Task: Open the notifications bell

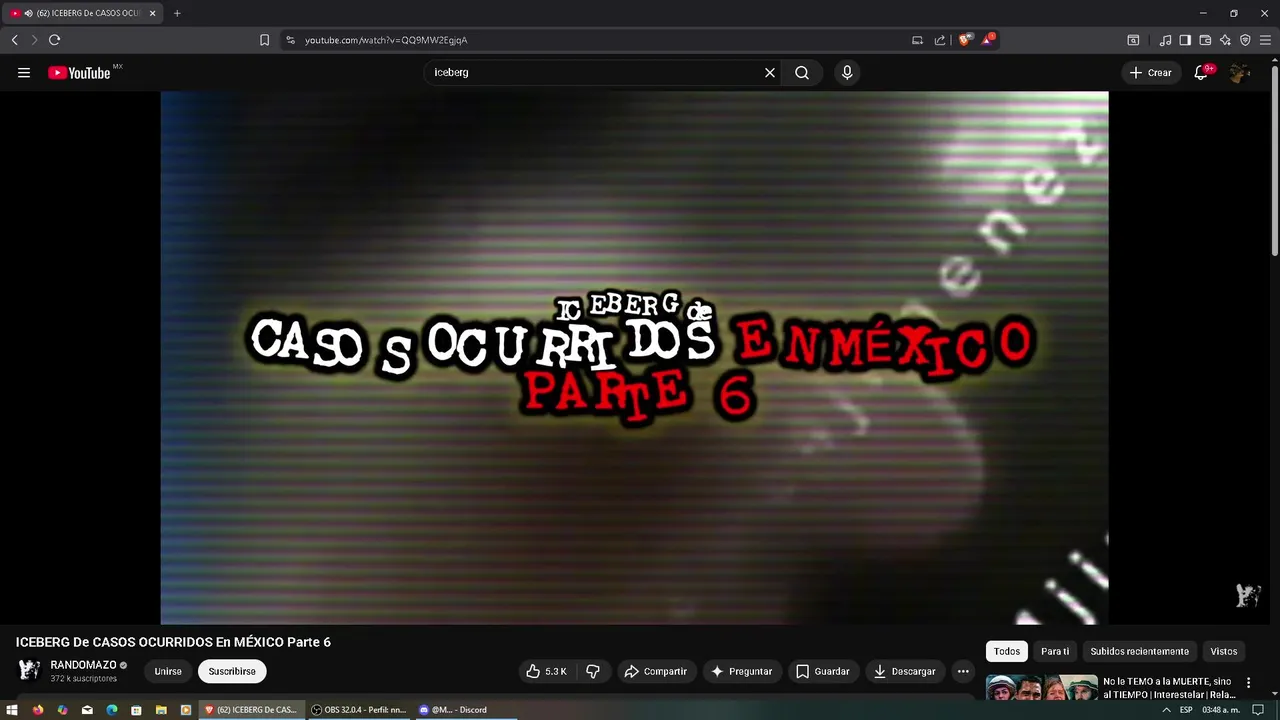Action: click(1201, 73)
